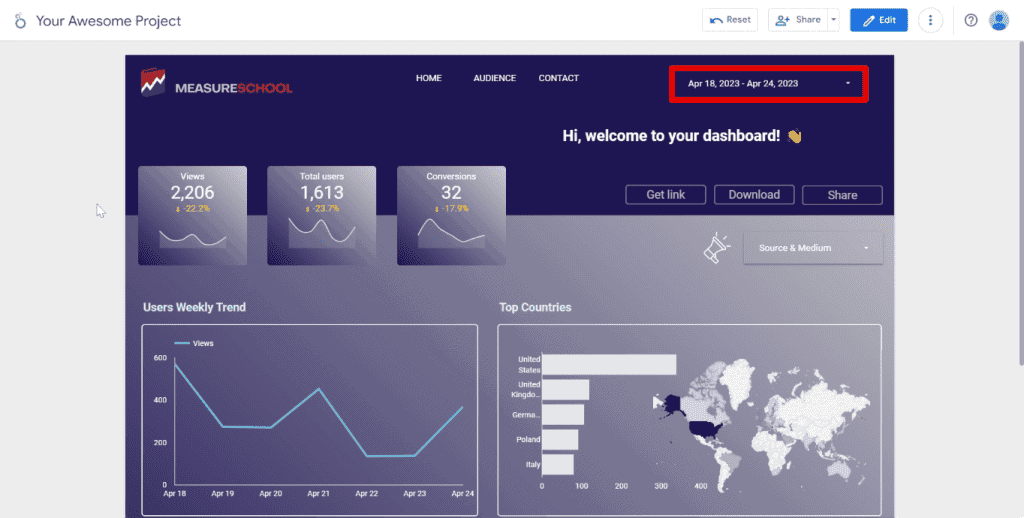
Task: Open the date range picker Apr 18 - Apr 24
Action: tap(769, 84)
